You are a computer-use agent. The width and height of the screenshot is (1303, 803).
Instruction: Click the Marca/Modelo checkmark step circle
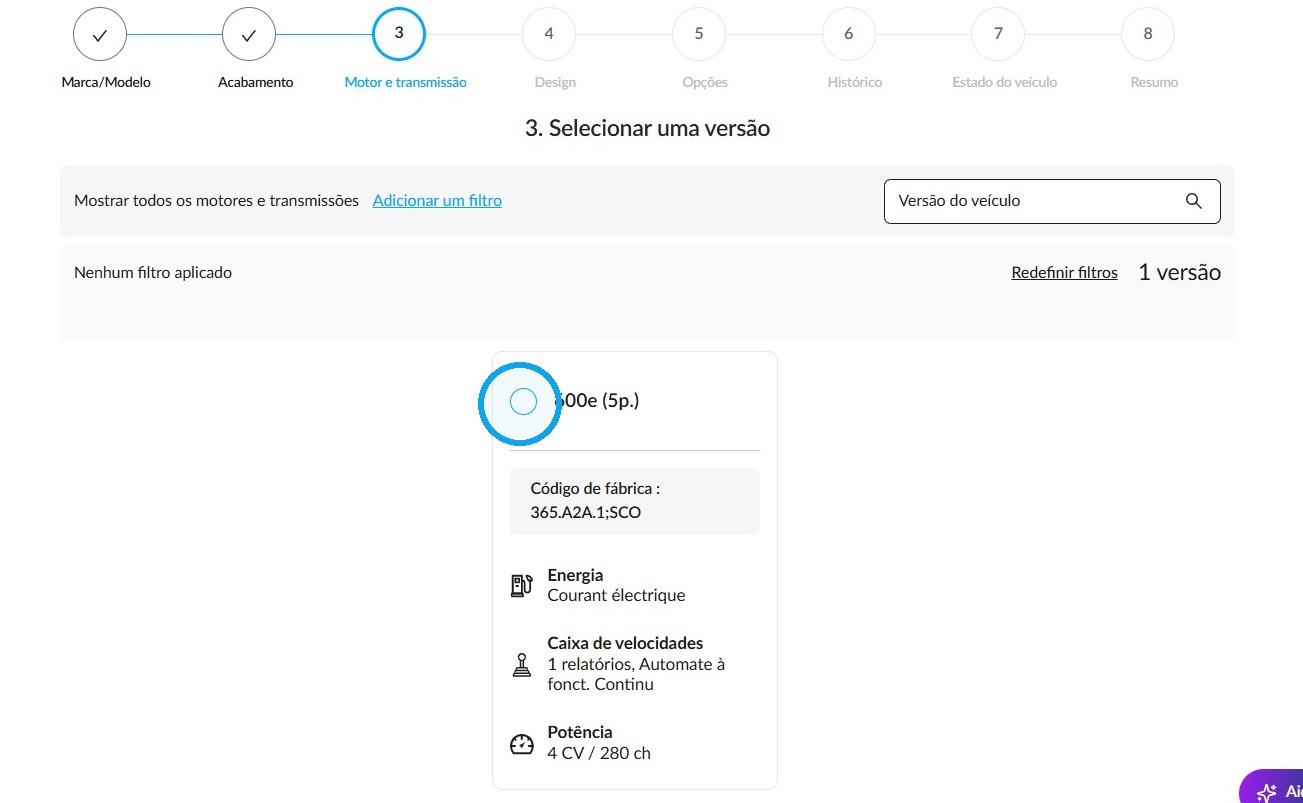[100, 35]
